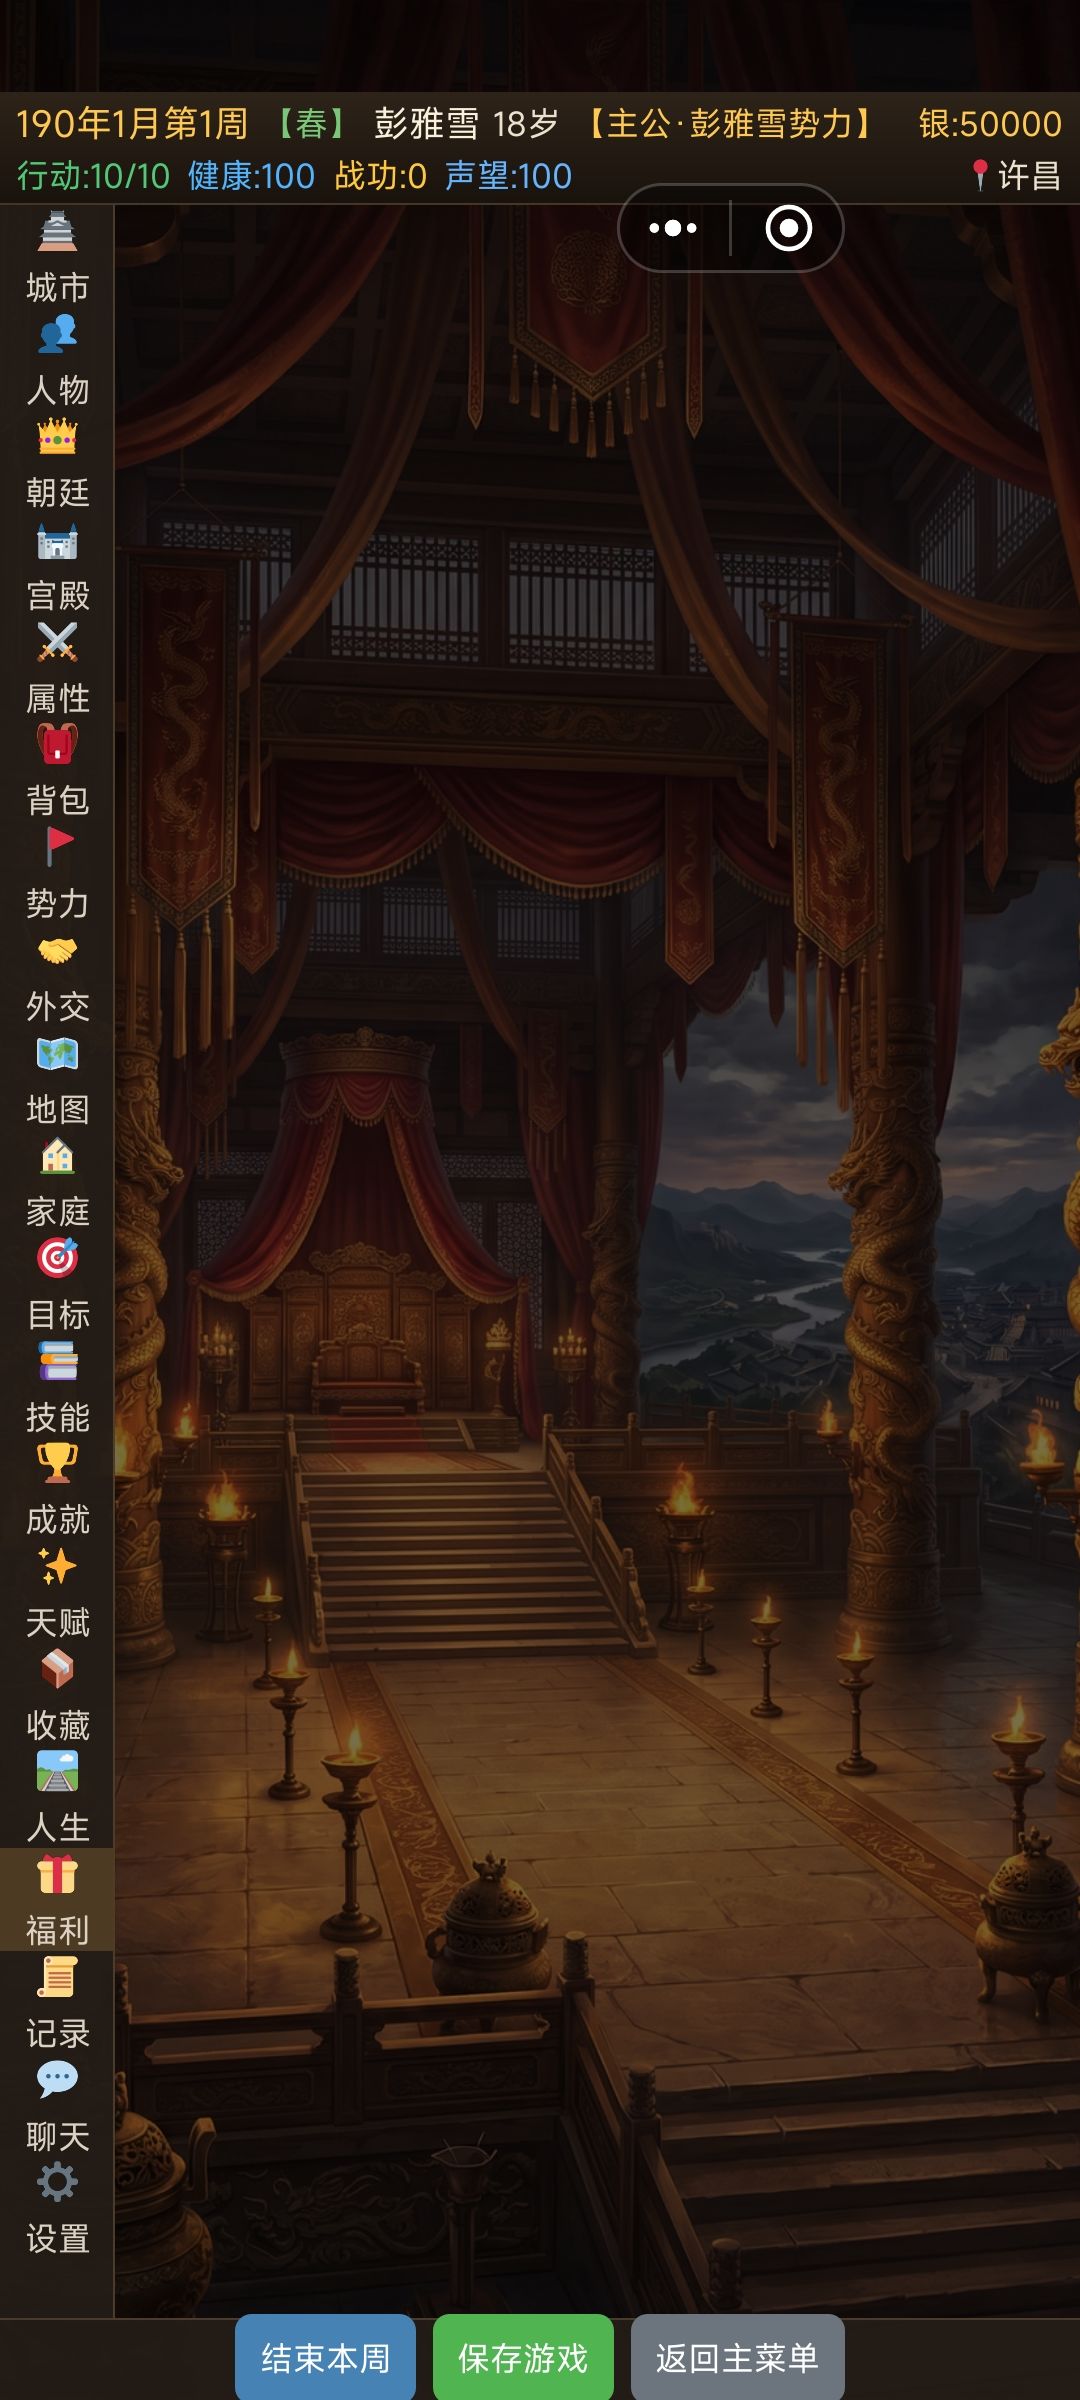Select the 宫殿 sidebar label
This screenshot has height=2400, width=1080.
pyautogui.click(x=57, y=596)
